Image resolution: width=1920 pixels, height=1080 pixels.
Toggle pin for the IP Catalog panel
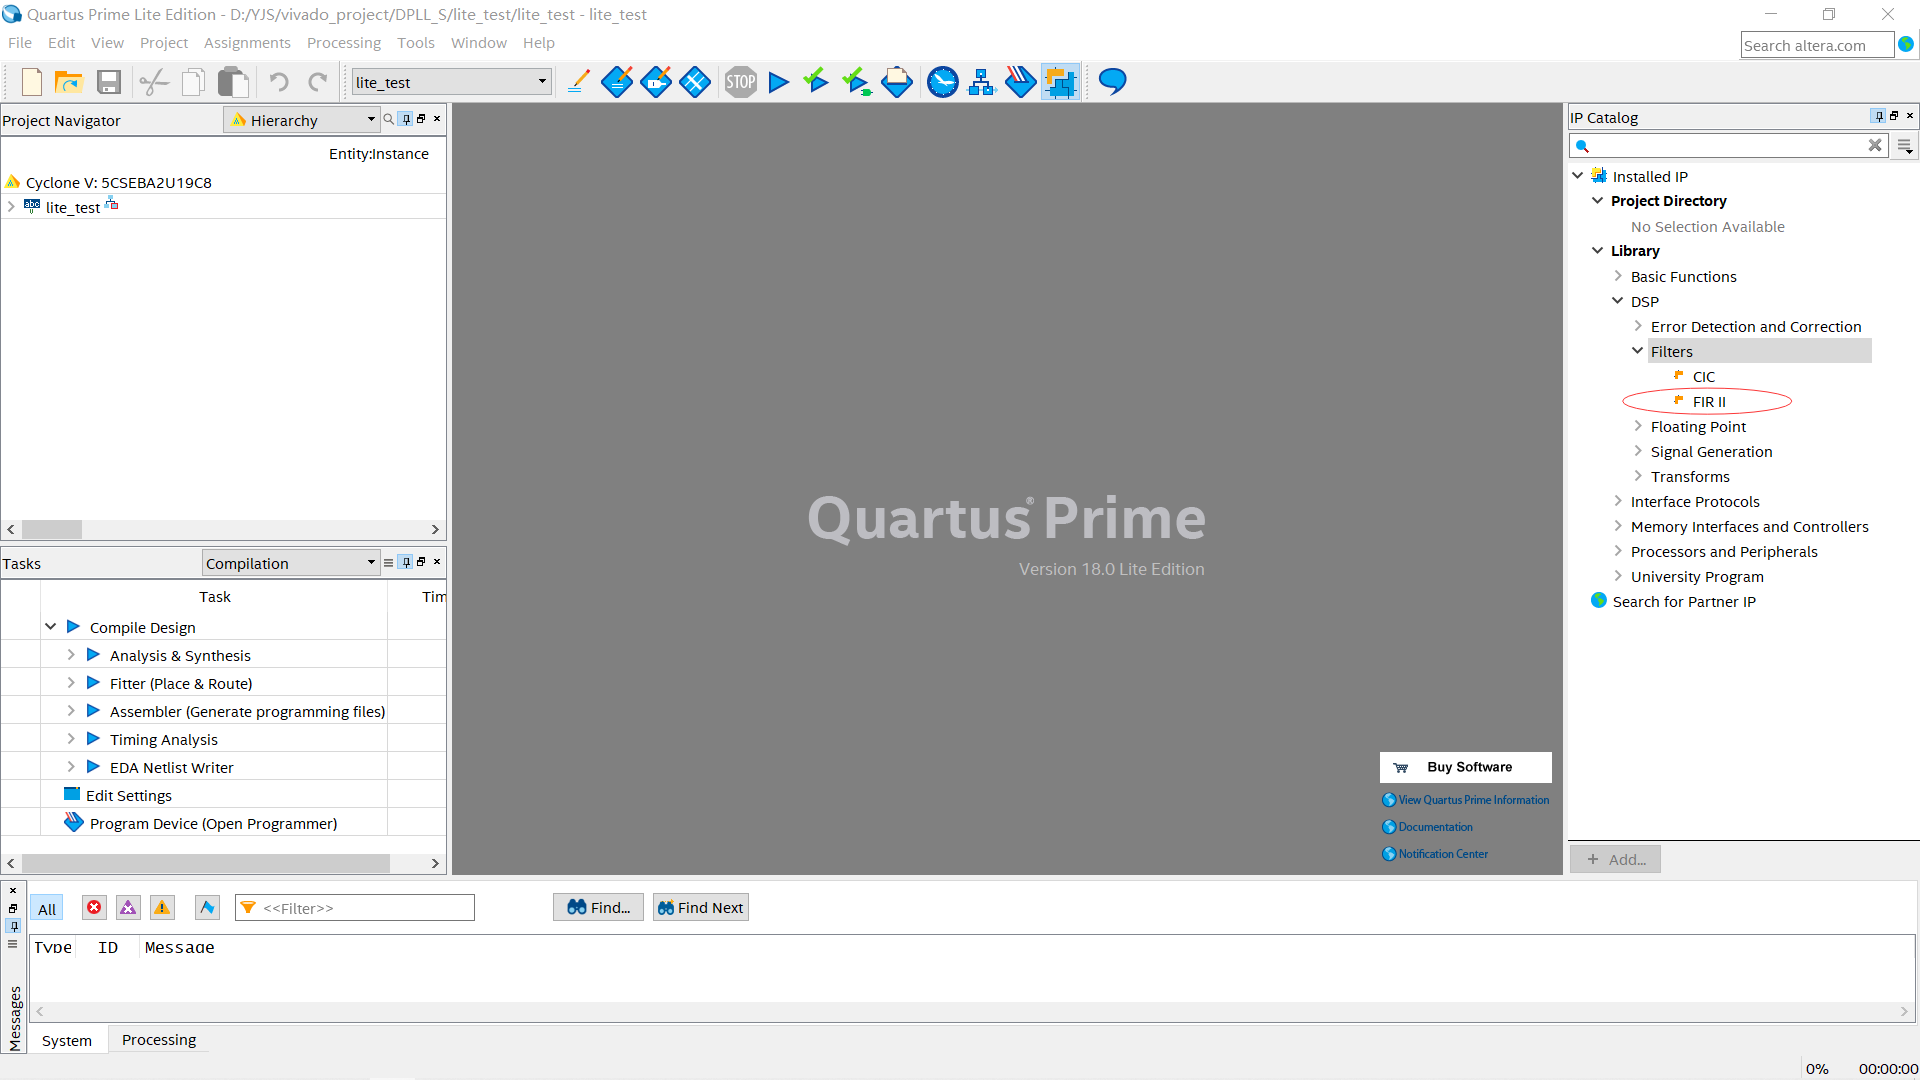[x=1878, y=116]
